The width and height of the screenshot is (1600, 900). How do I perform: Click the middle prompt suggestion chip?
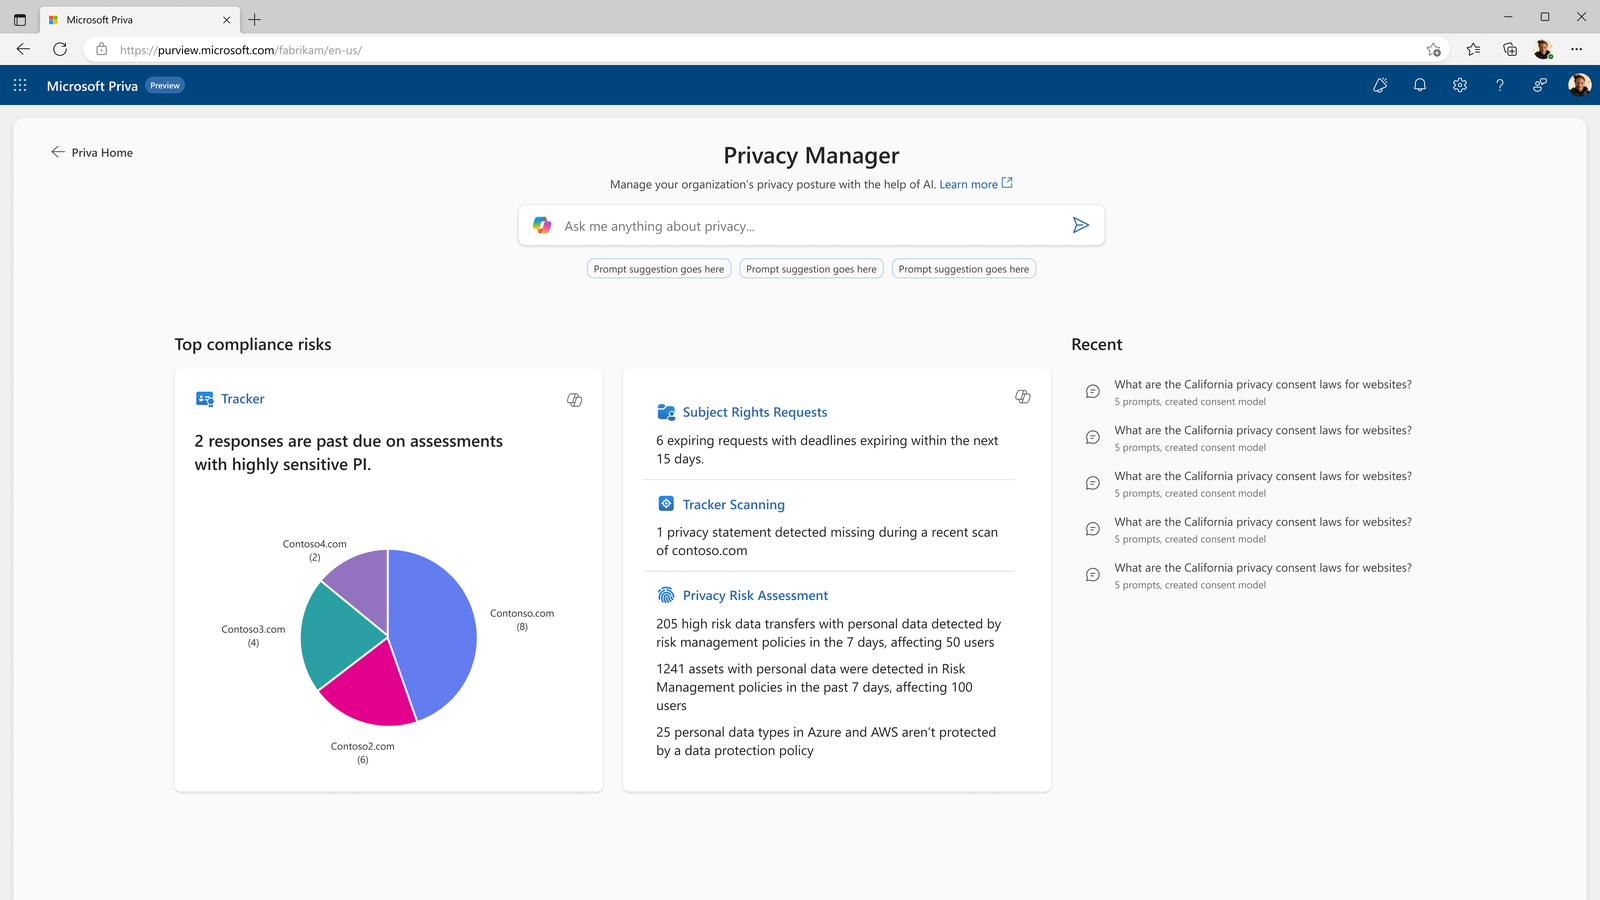click(811, 269)
